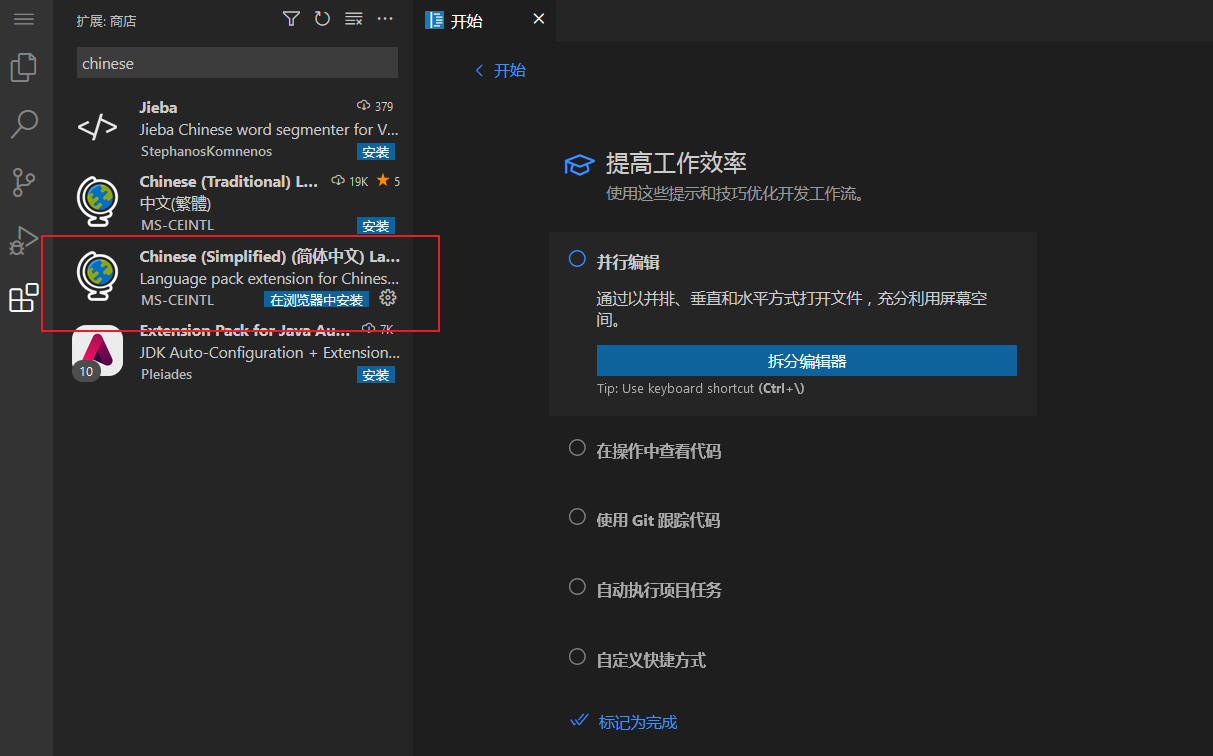This screenshot has width=1213, height=756.
Task: Open the Run and Debug view
Action: point(23,240)
